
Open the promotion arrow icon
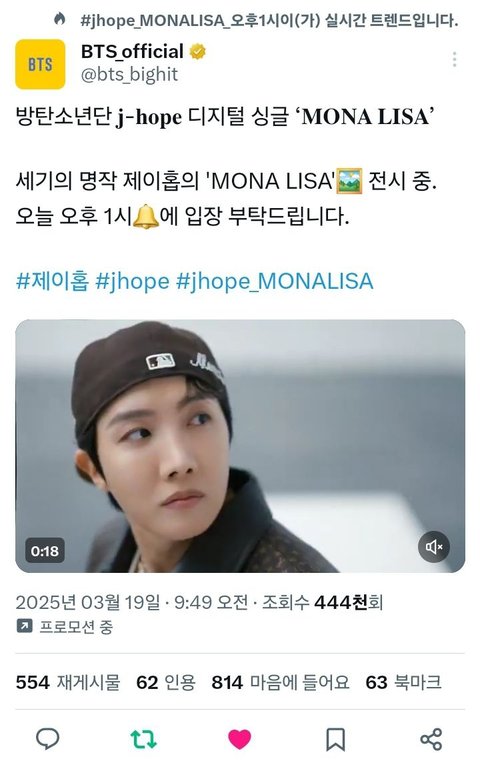point(24,626)
